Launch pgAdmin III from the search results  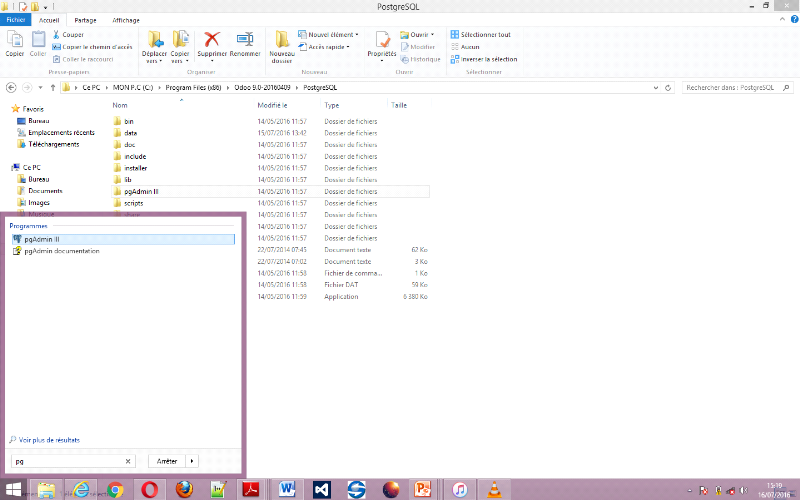coord(123,239)
